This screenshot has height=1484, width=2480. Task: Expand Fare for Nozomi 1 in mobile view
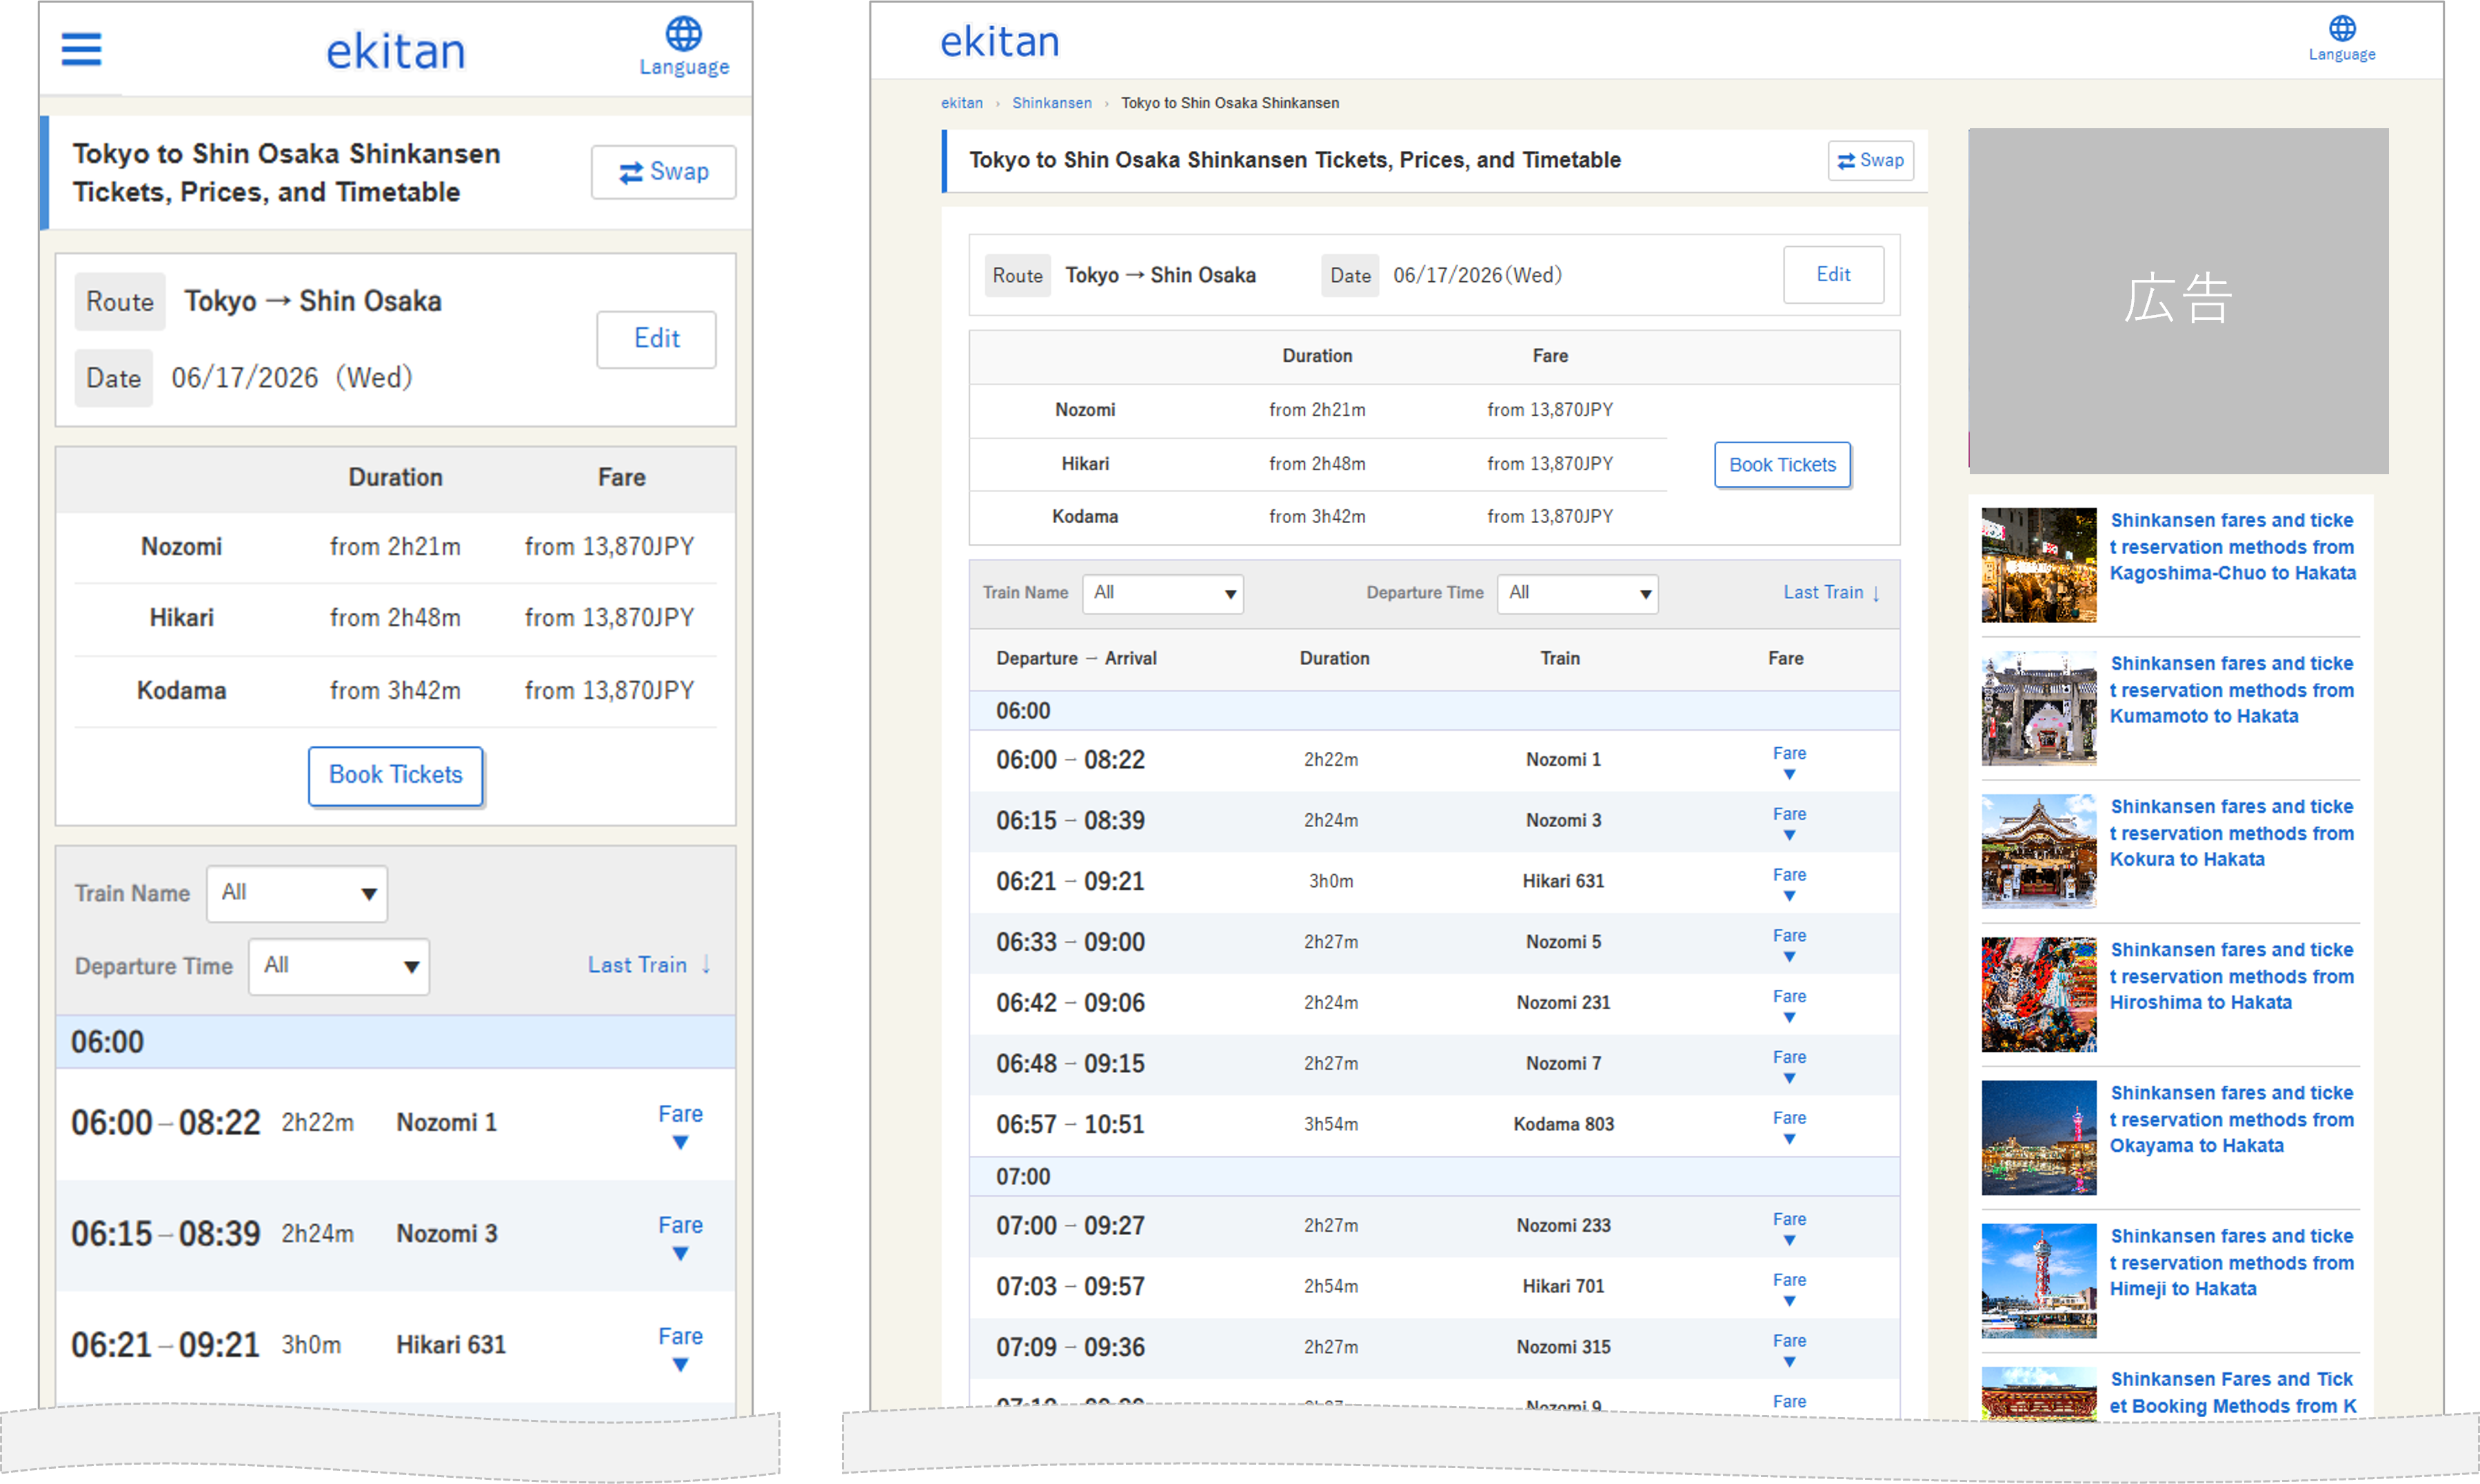click(680, 1125)
